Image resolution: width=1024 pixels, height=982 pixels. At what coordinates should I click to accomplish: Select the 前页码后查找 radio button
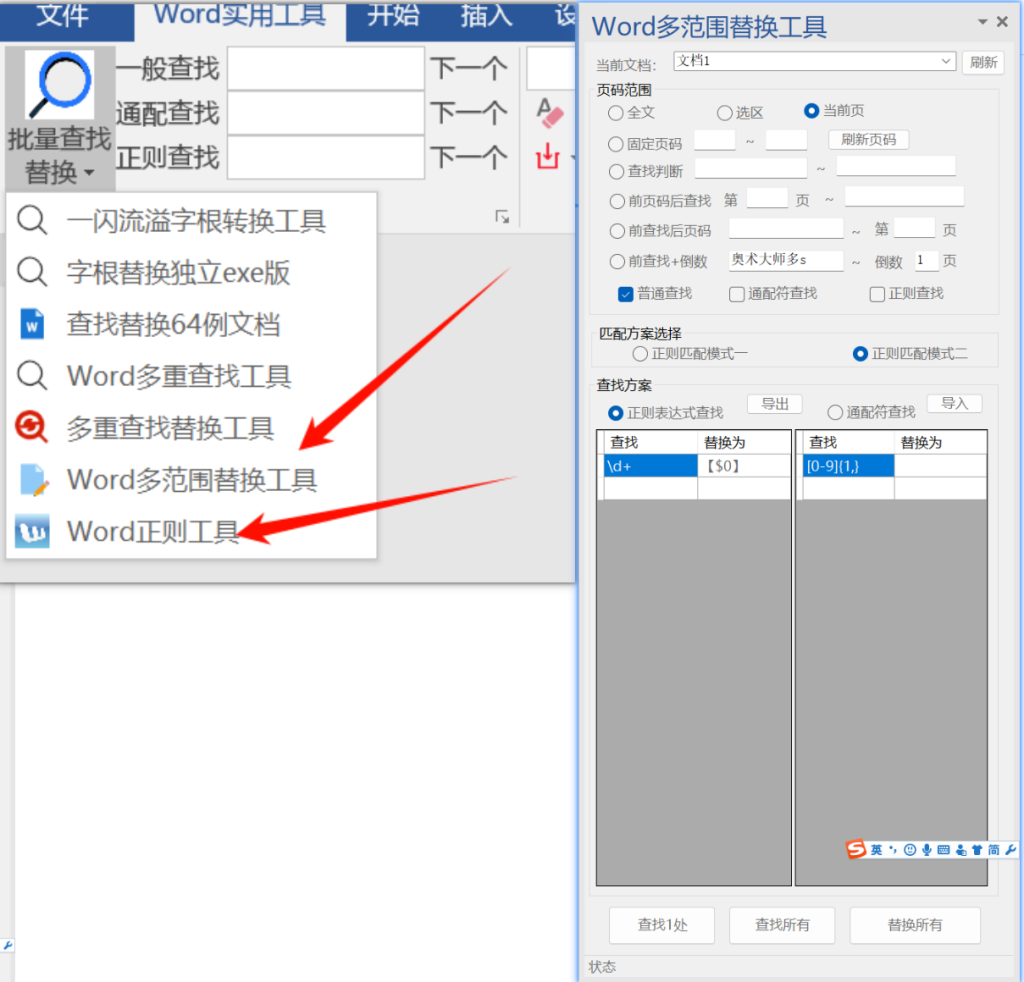click(x=617, y=201)
